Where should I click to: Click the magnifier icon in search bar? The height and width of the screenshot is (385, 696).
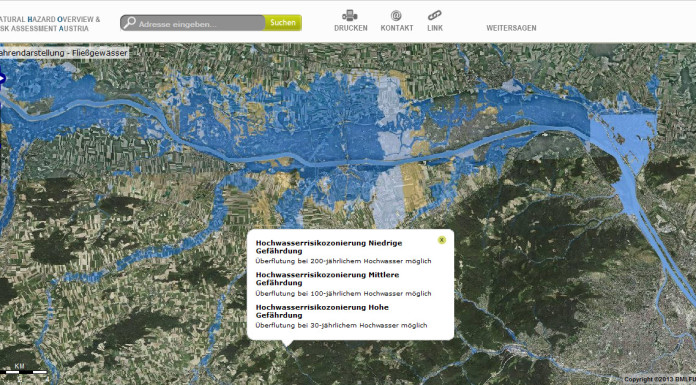(129, 23)
